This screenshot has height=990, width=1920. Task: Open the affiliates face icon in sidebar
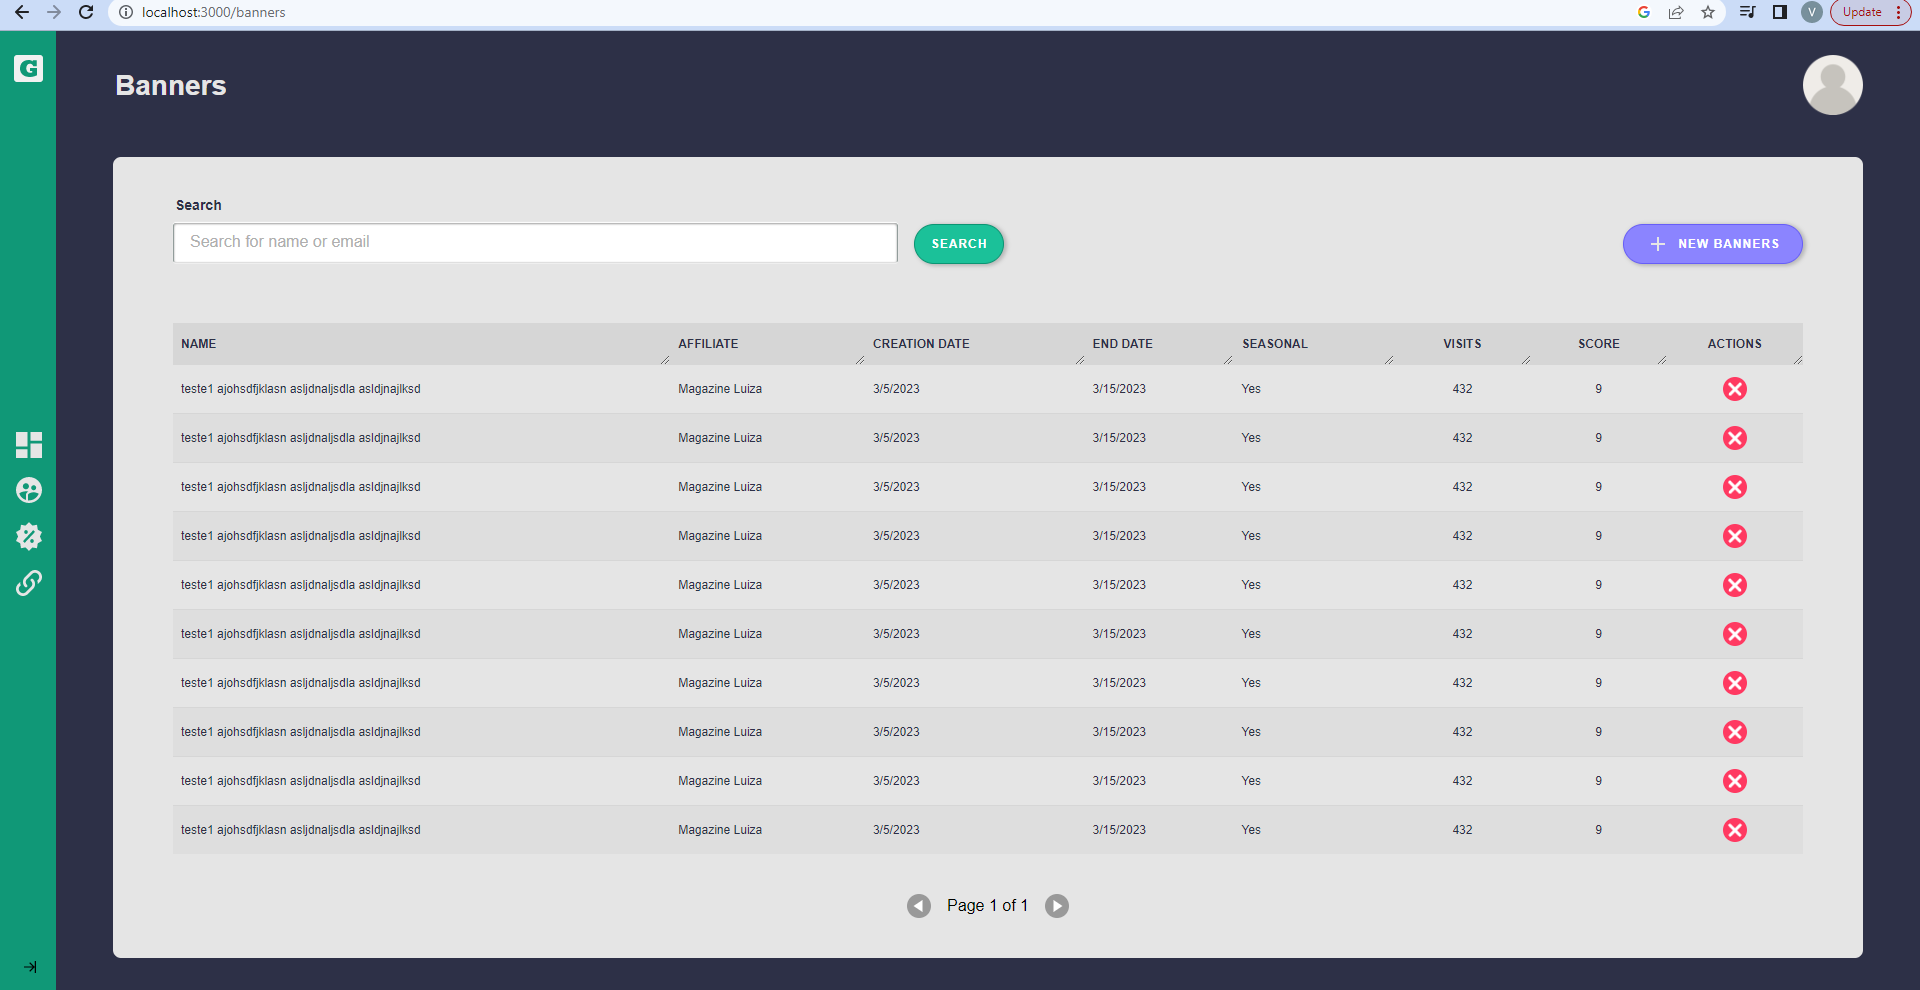tap(29, 490)
